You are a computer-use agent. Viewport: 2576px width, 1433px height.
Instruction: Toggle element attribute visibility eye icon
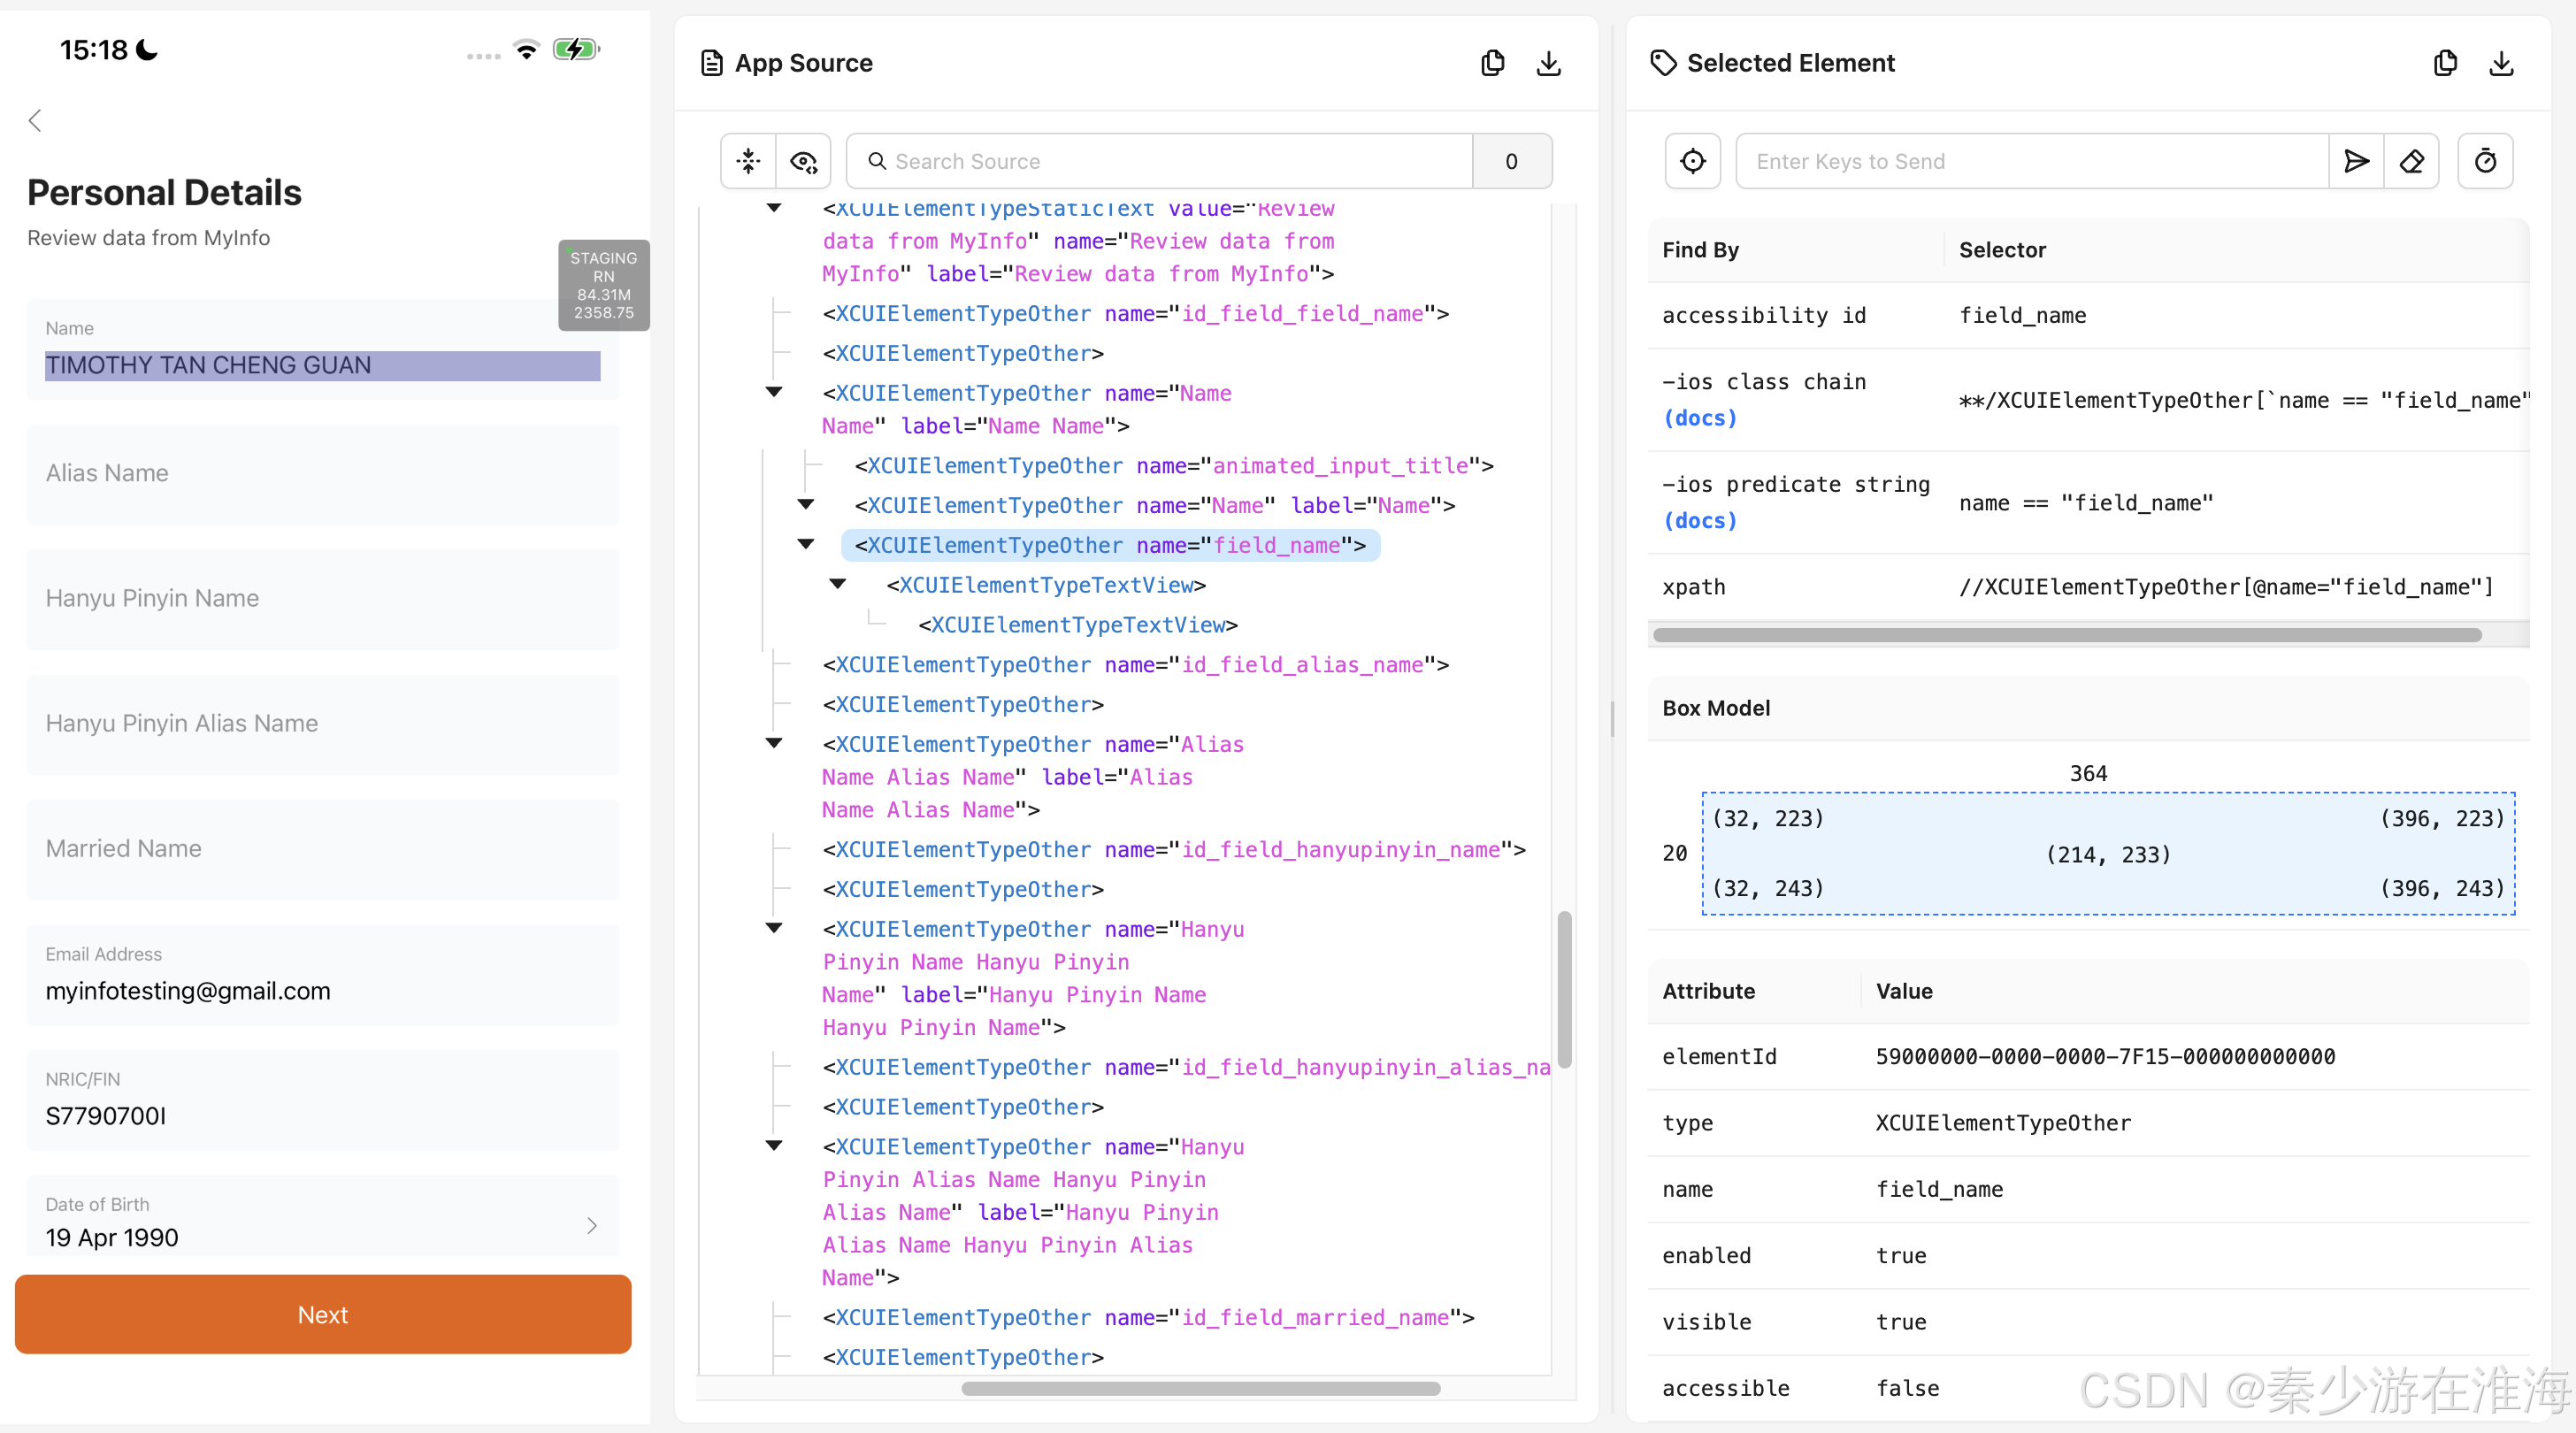click(803, 161)
